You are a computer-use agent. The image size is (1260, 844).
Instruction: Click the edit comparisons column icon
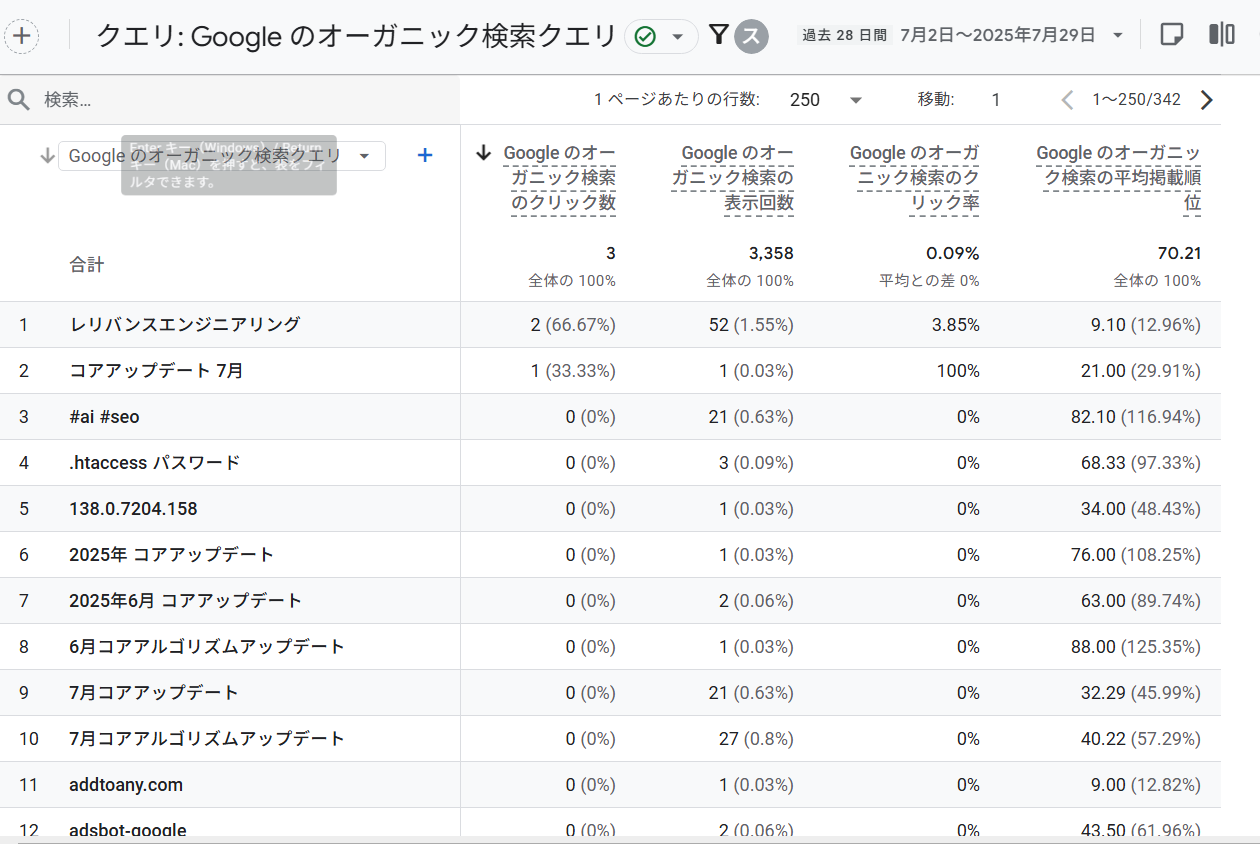coord(1221,35)
